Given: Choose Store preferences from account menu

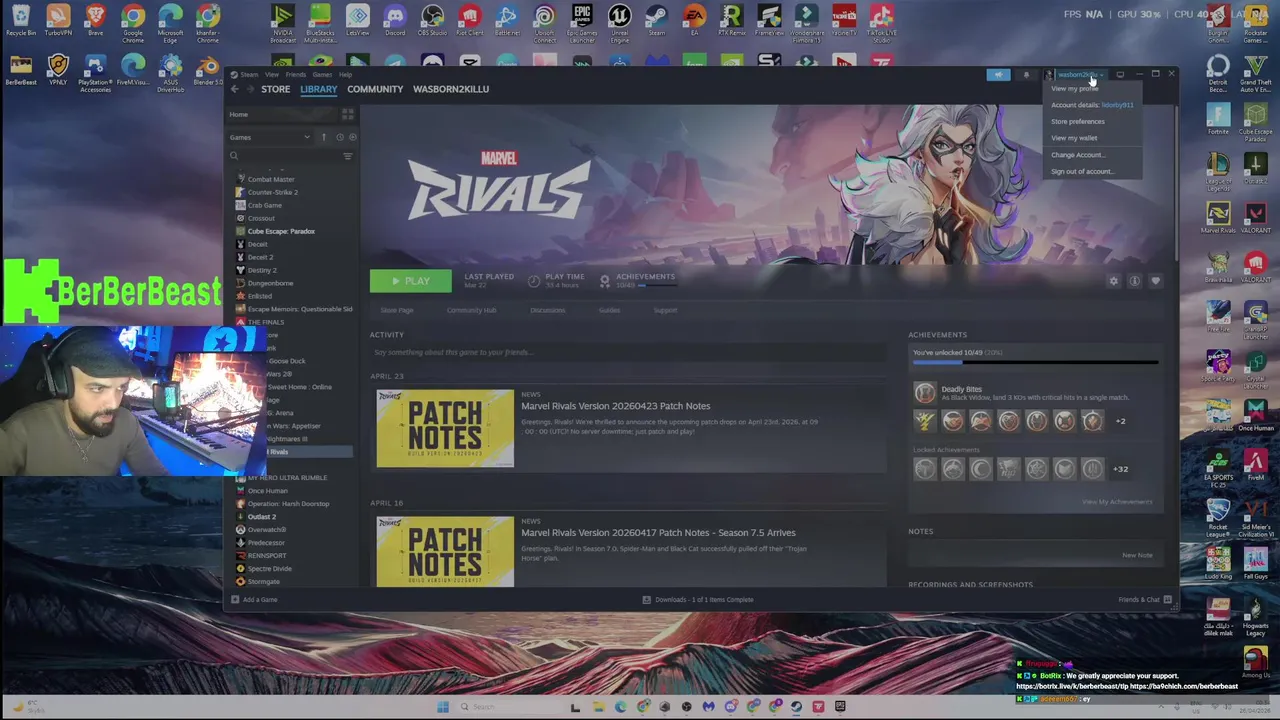Looking at the screenshot, I should (x=1078, y=121).
